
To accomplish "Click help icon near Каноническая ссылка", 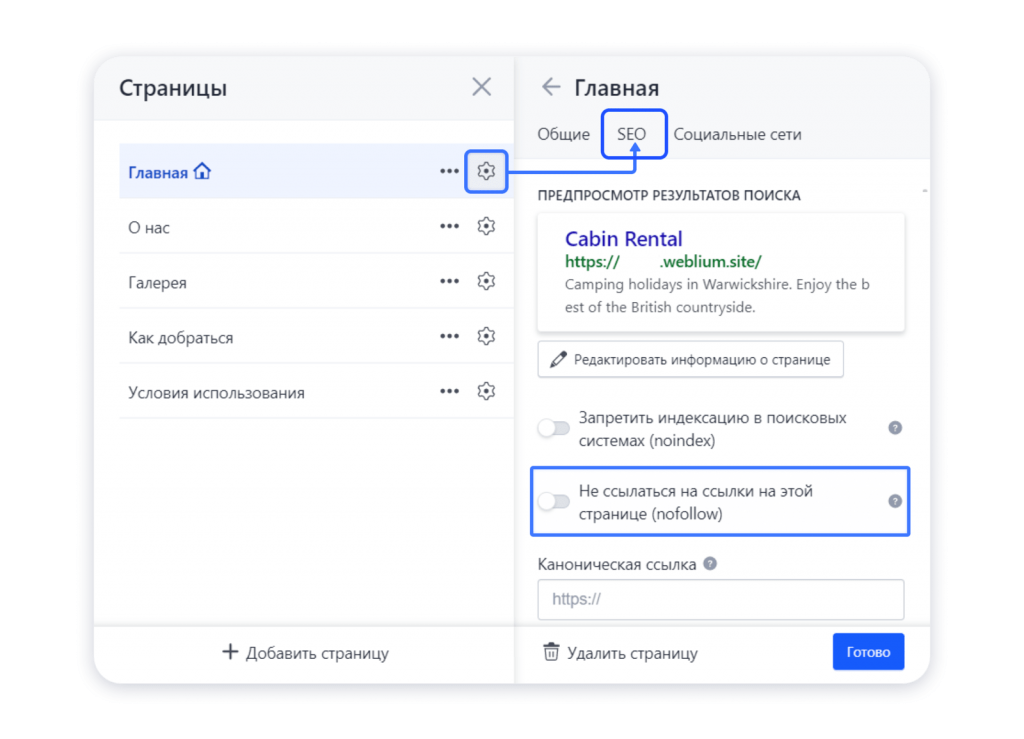I will pyautogui.click(x=710, y=564).
